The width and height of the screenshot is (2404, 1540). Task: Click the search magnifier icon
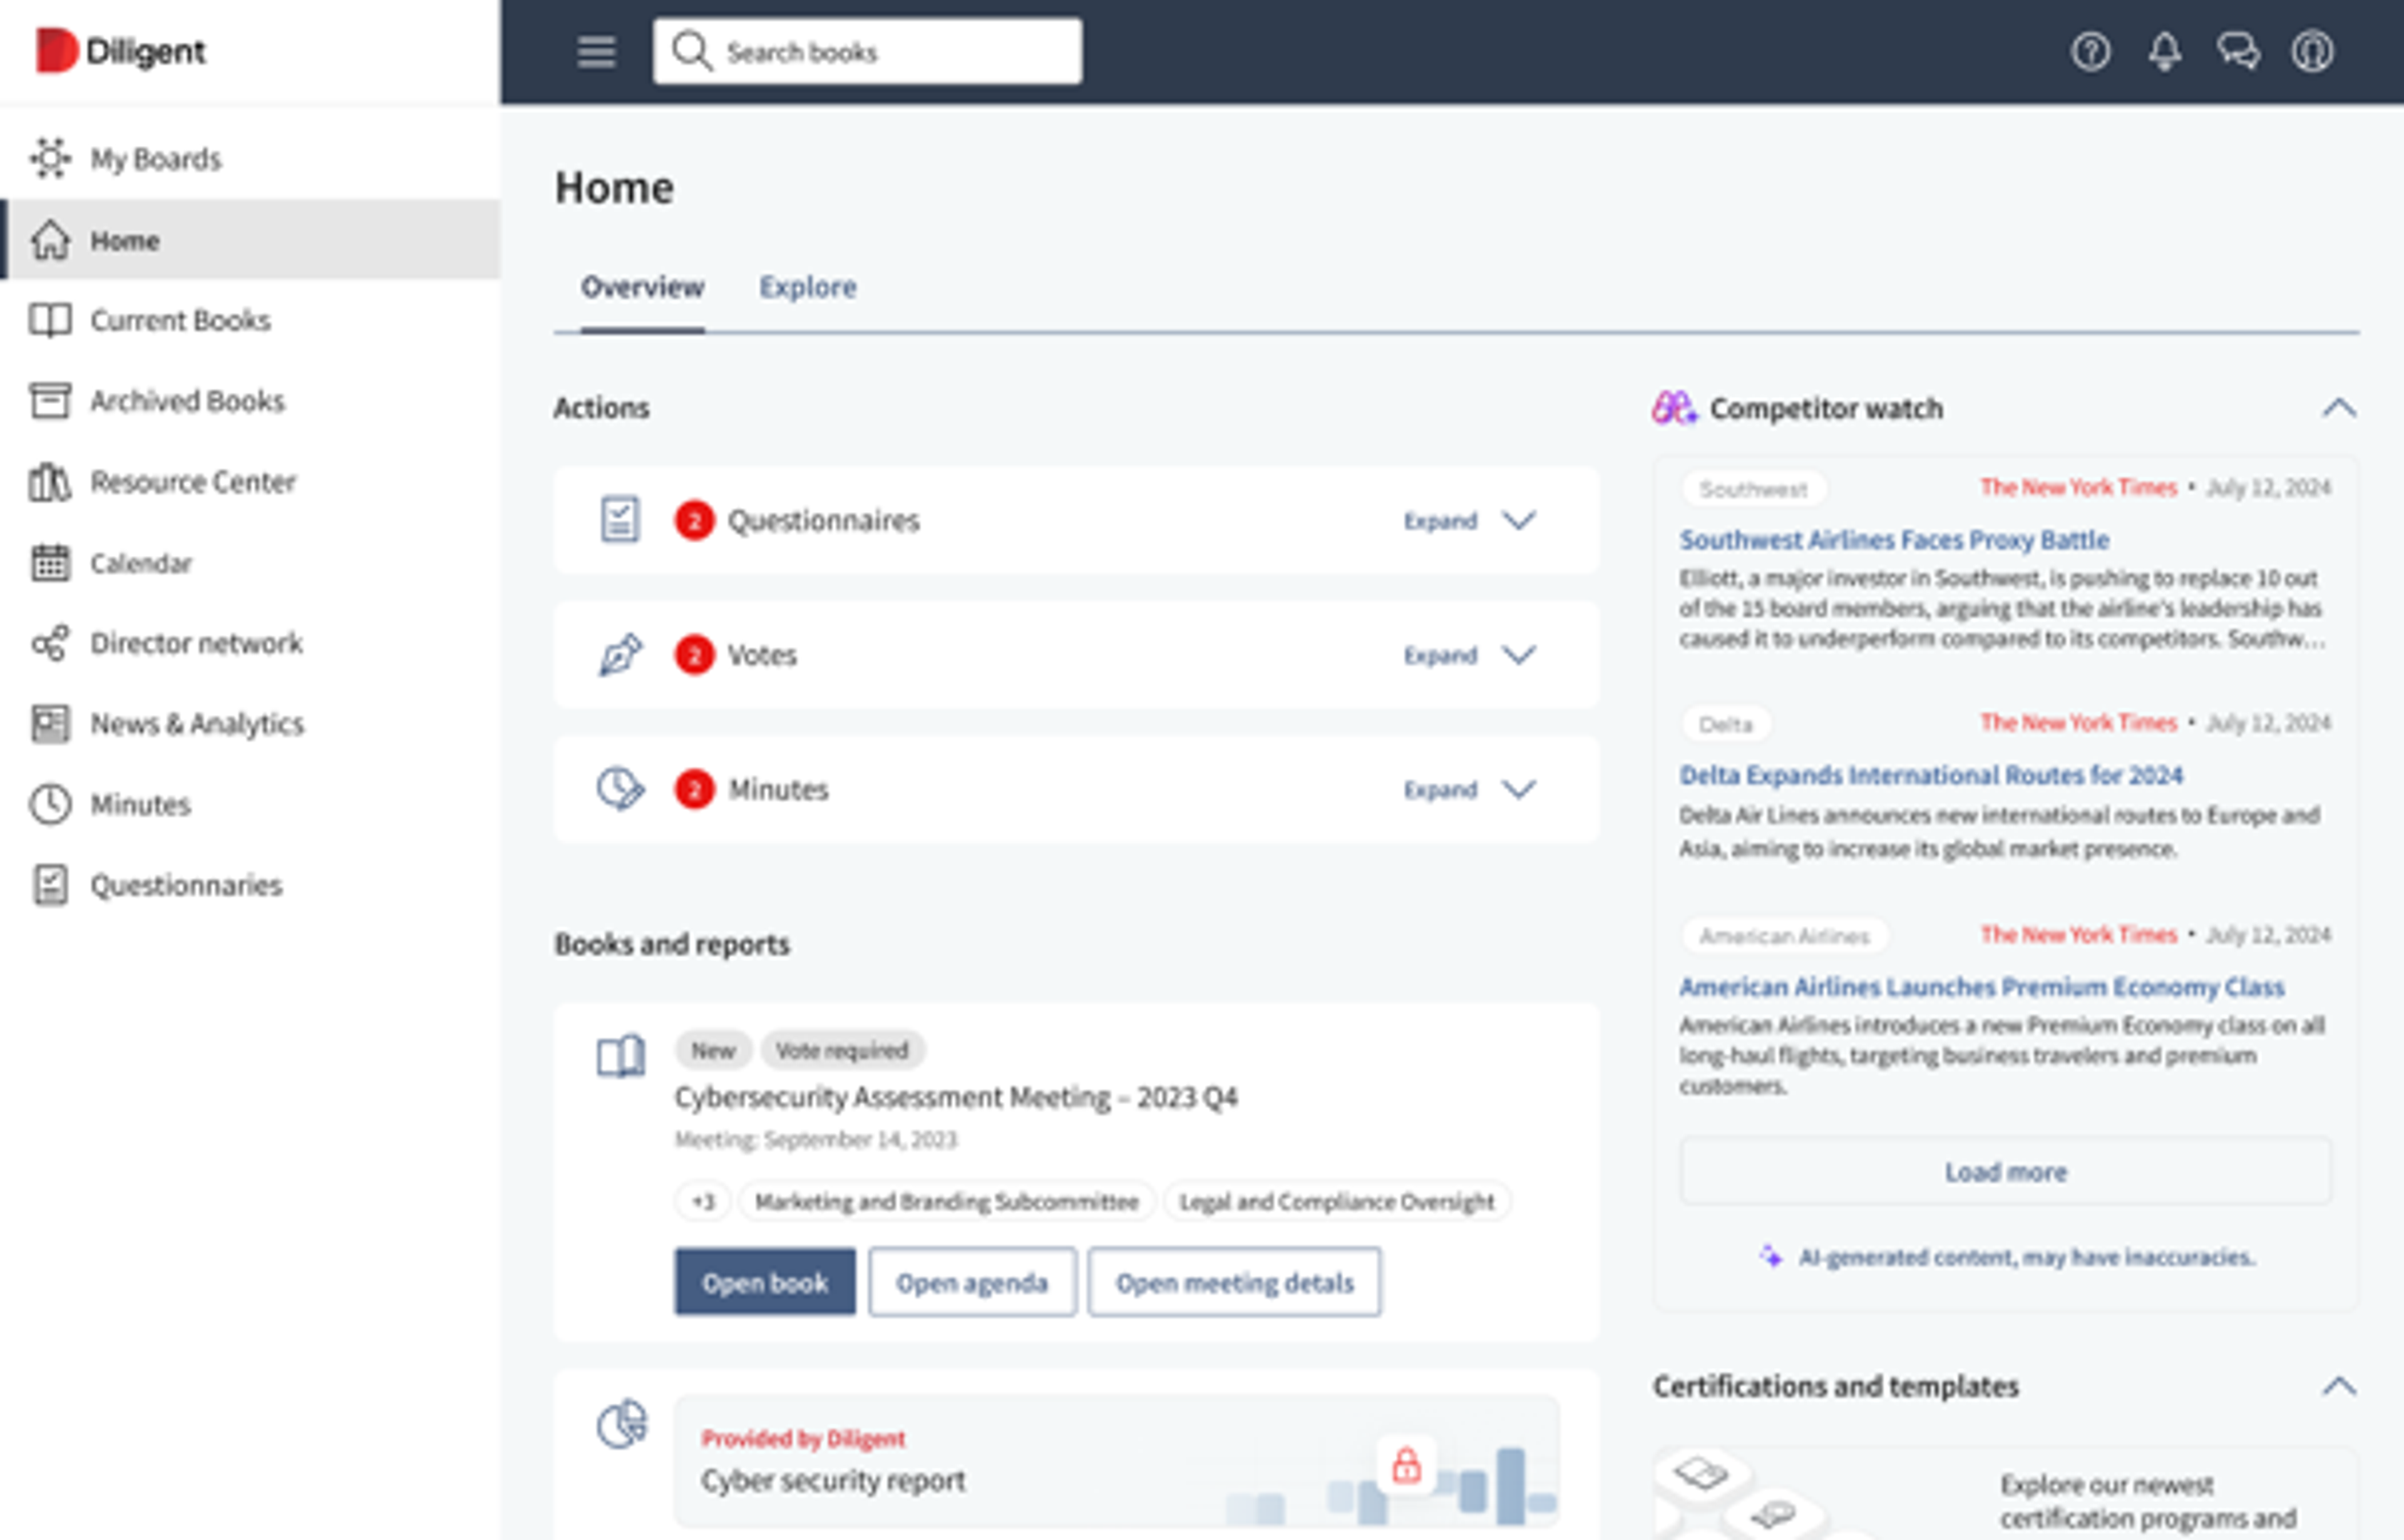tap(691, 51)
